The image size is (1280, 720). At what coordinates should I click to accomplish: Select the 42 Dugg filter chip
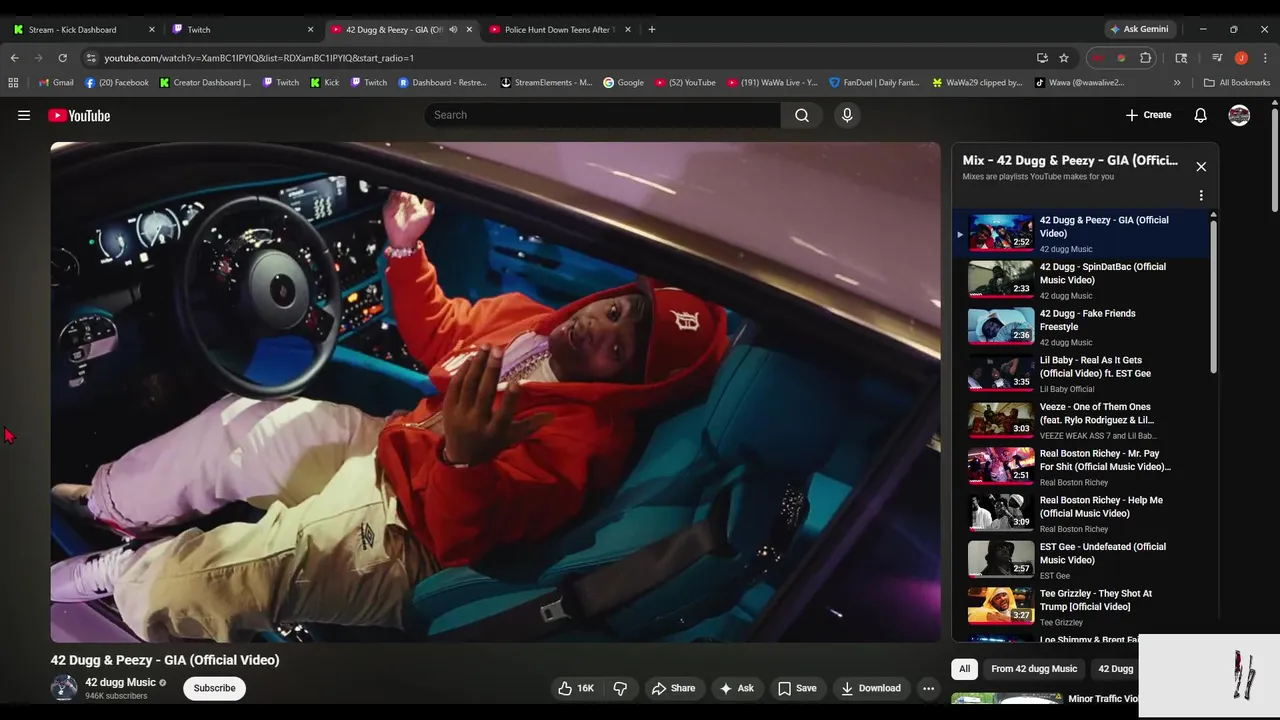pos(1115,669)
